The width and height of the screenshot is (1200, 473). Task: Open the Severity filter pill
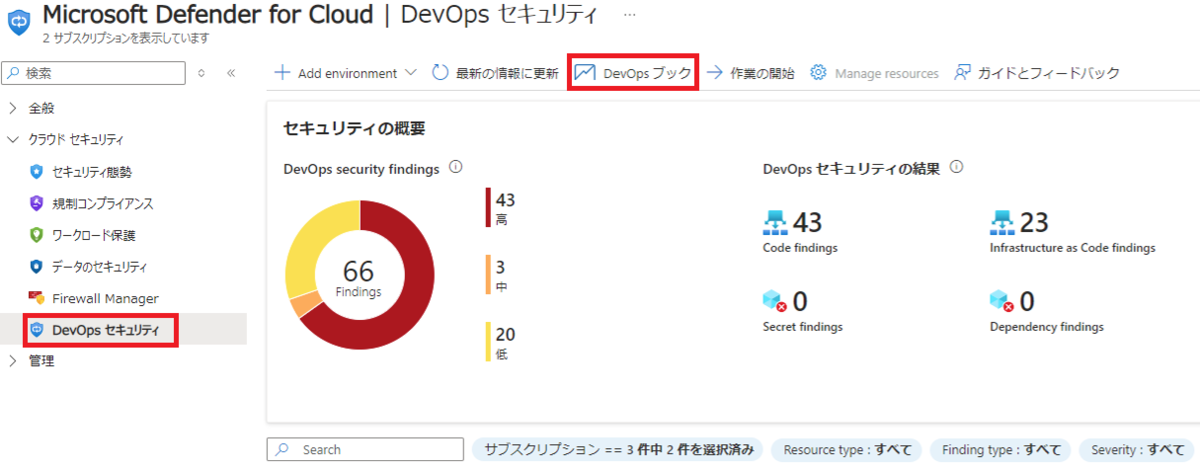coord(1138,450)
